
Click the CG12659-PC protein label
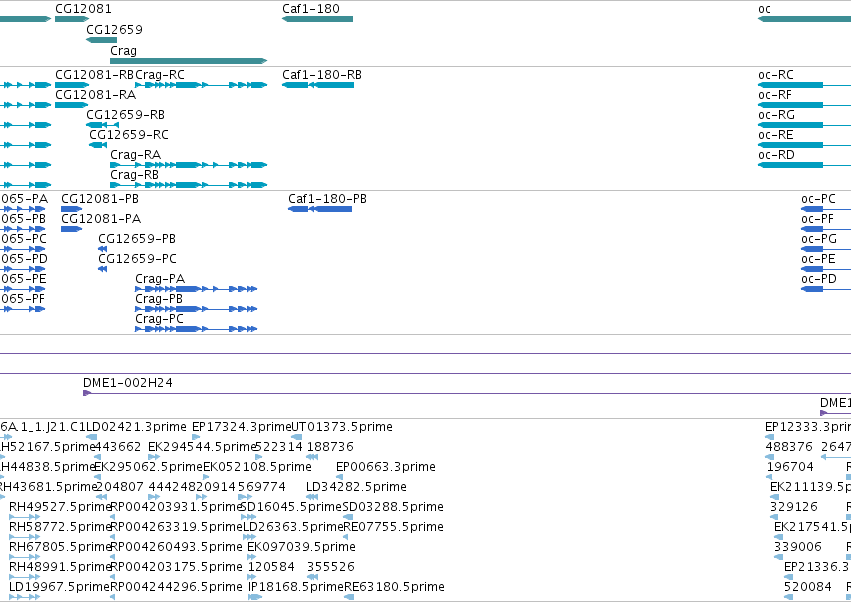tap(137, 259)
